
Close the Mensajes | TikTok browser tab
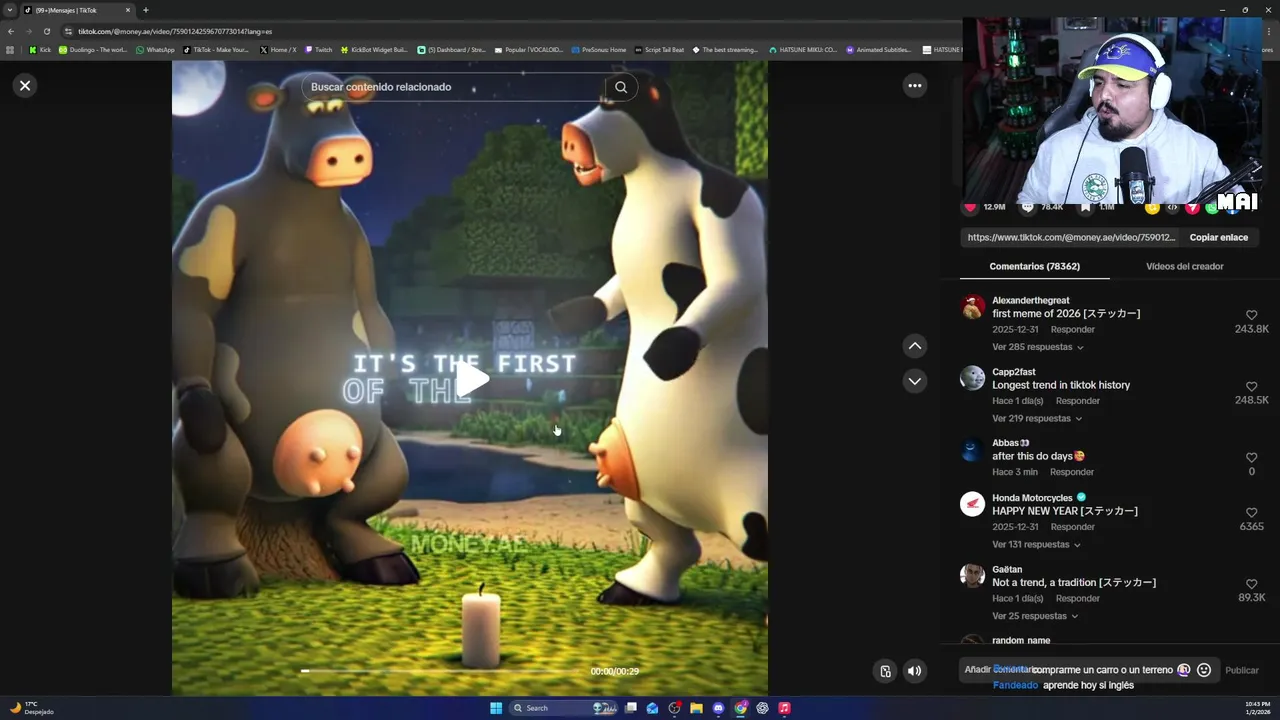128,10
